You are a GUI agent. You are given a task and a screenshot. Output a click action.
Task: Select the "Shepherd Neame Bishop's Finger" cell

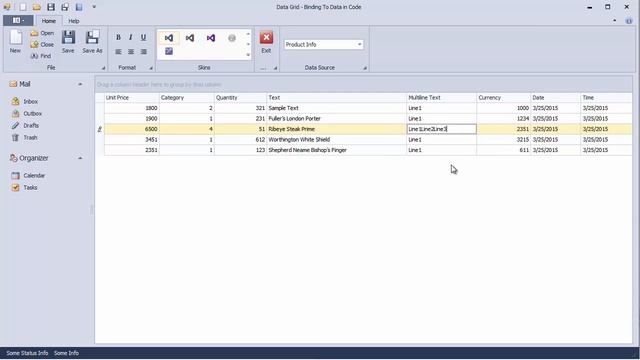[x=337, y=150]
